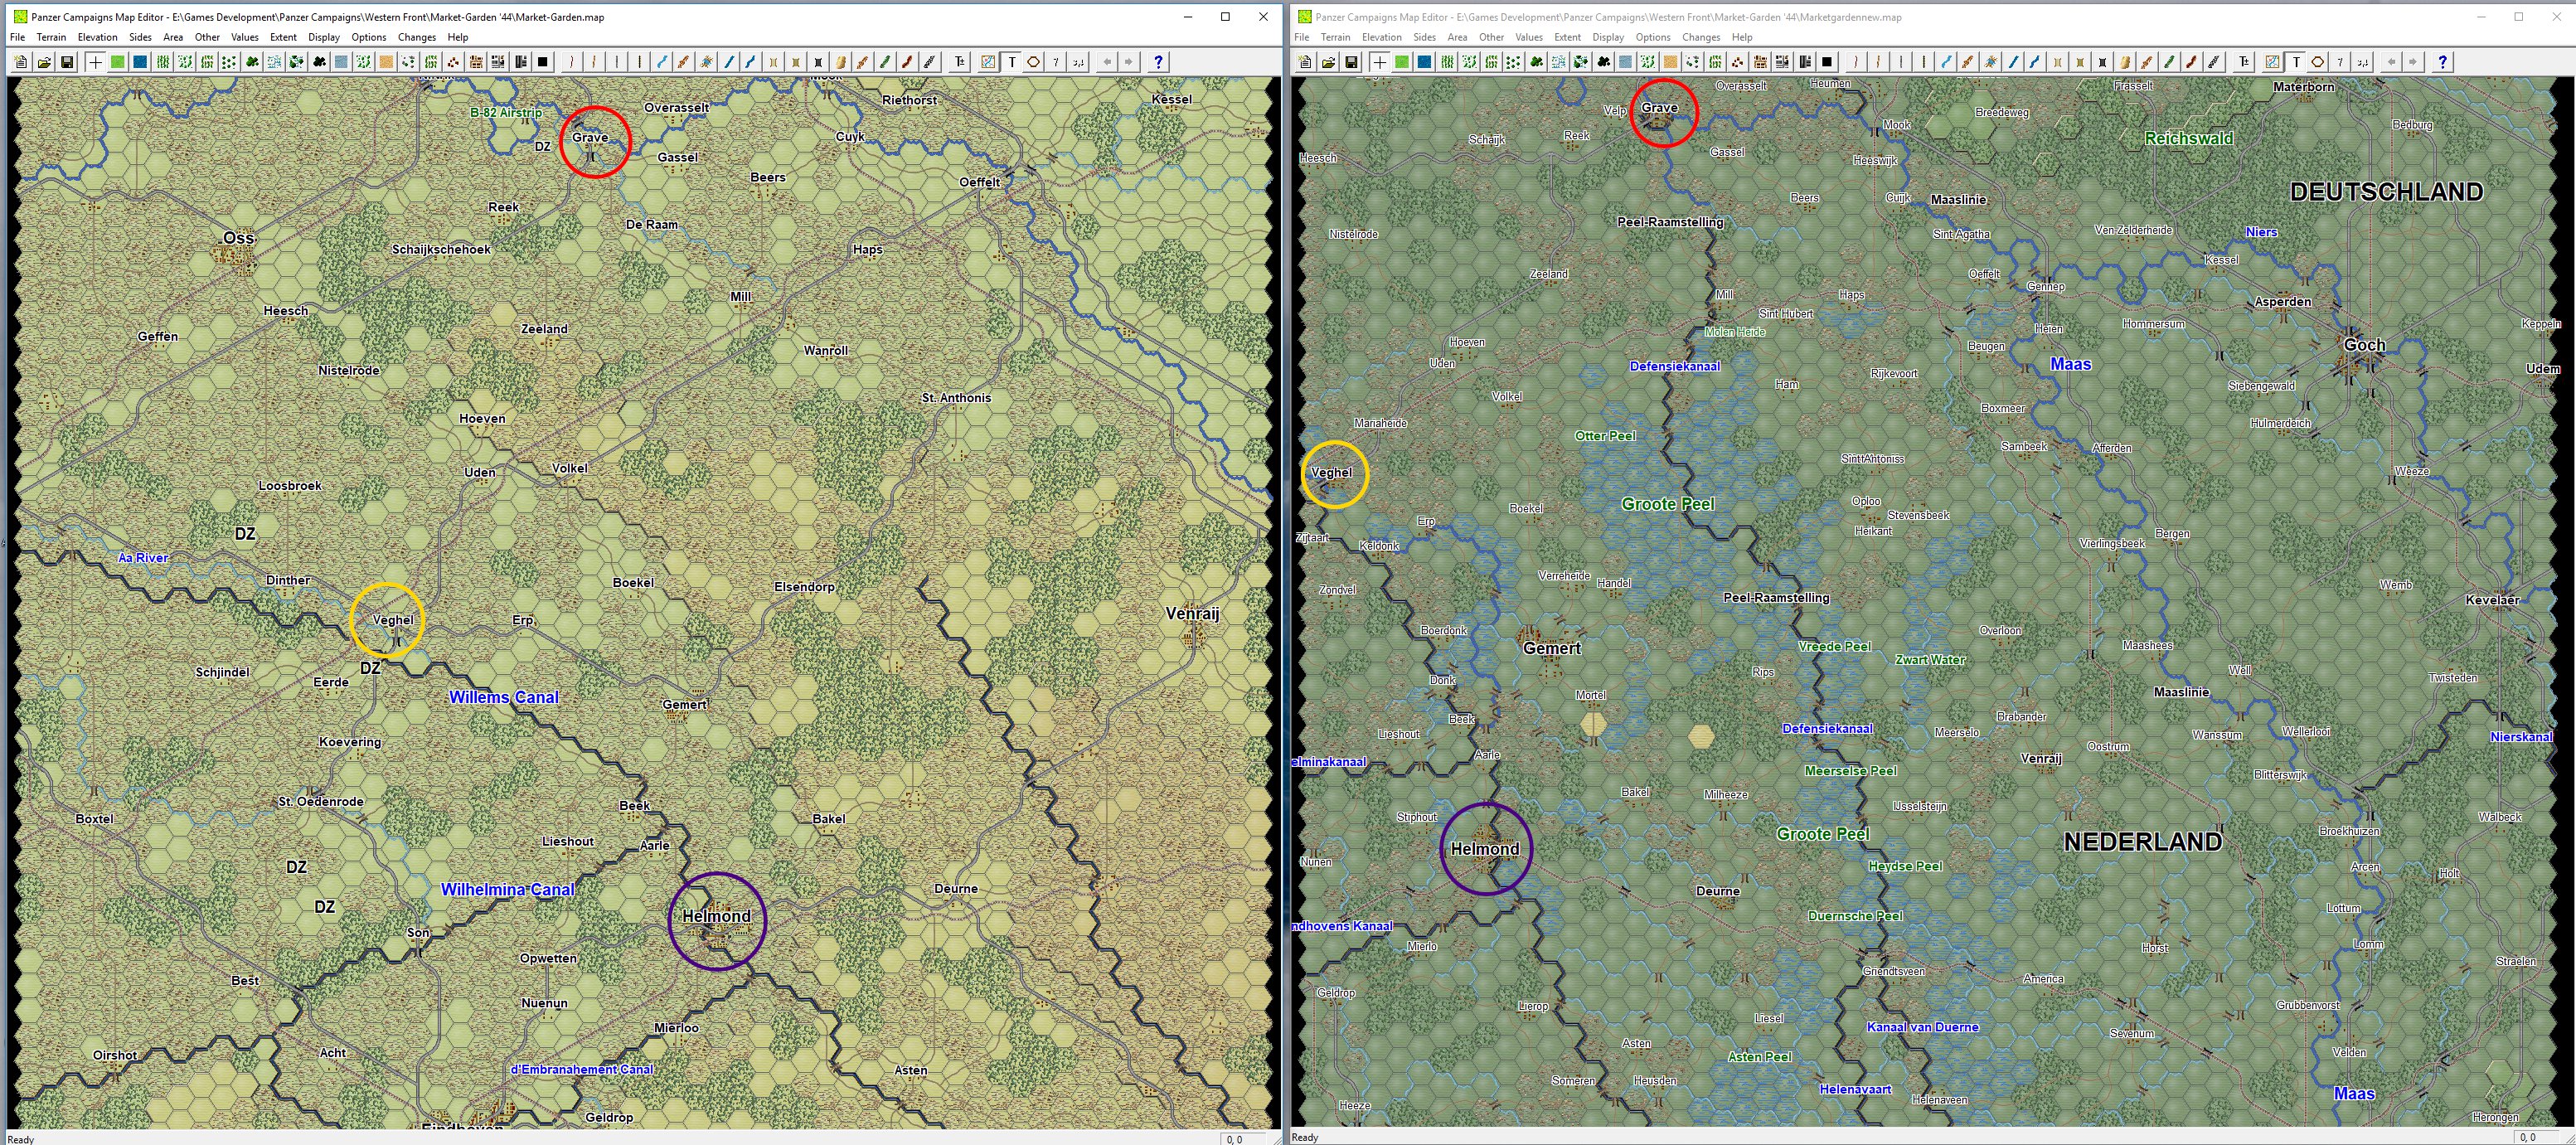Click DEUTSCHLAND label on right map

[2386, 192]
